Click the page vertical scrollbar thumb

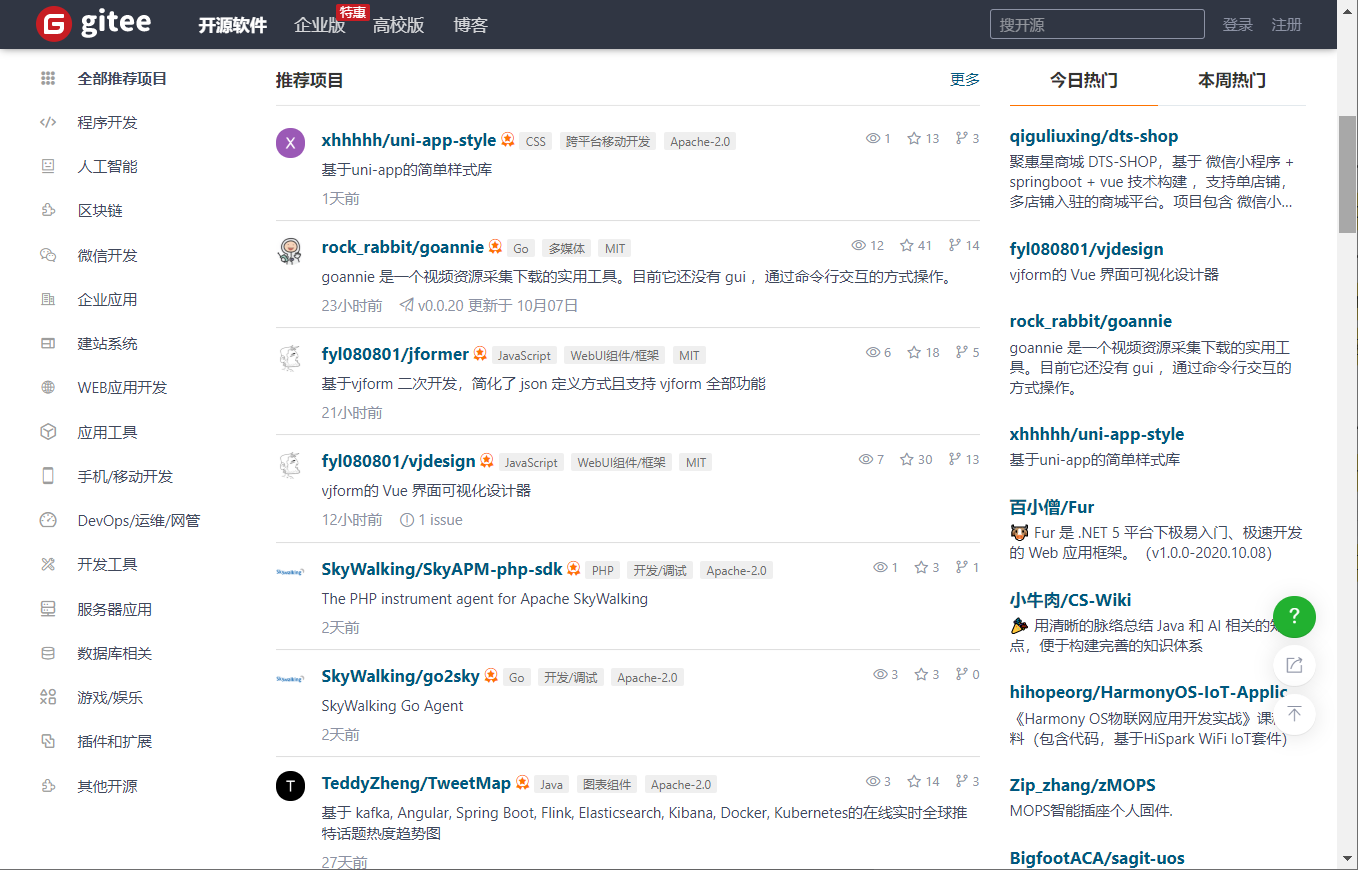[1348, 174]
